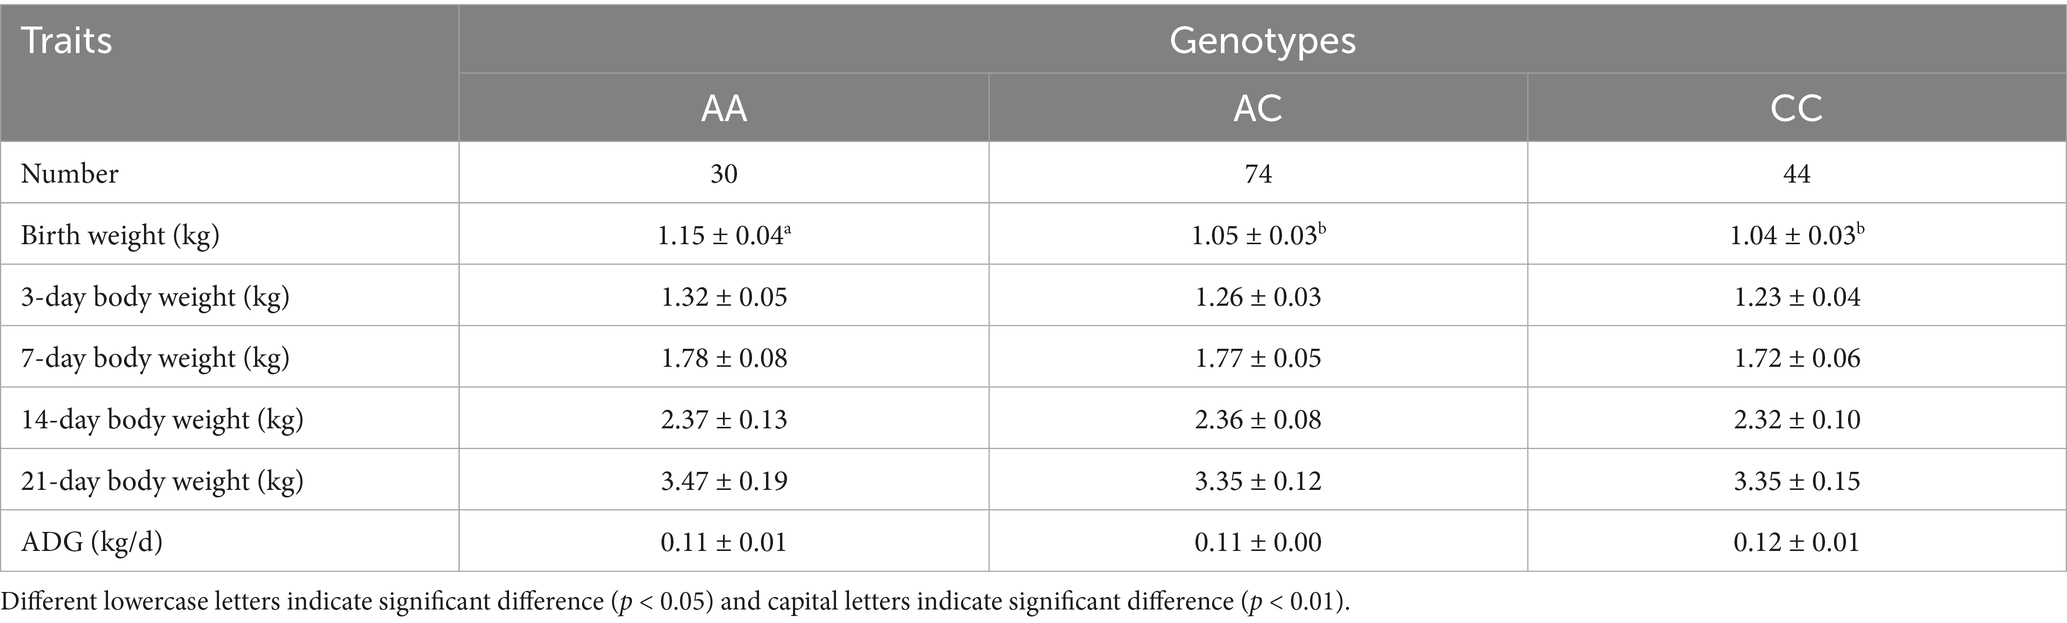Screen dimensions: 2067x623
Task: Click the 2.32 ± 0.10 value
Action: pyautogui.click(x=1796, y=419)
